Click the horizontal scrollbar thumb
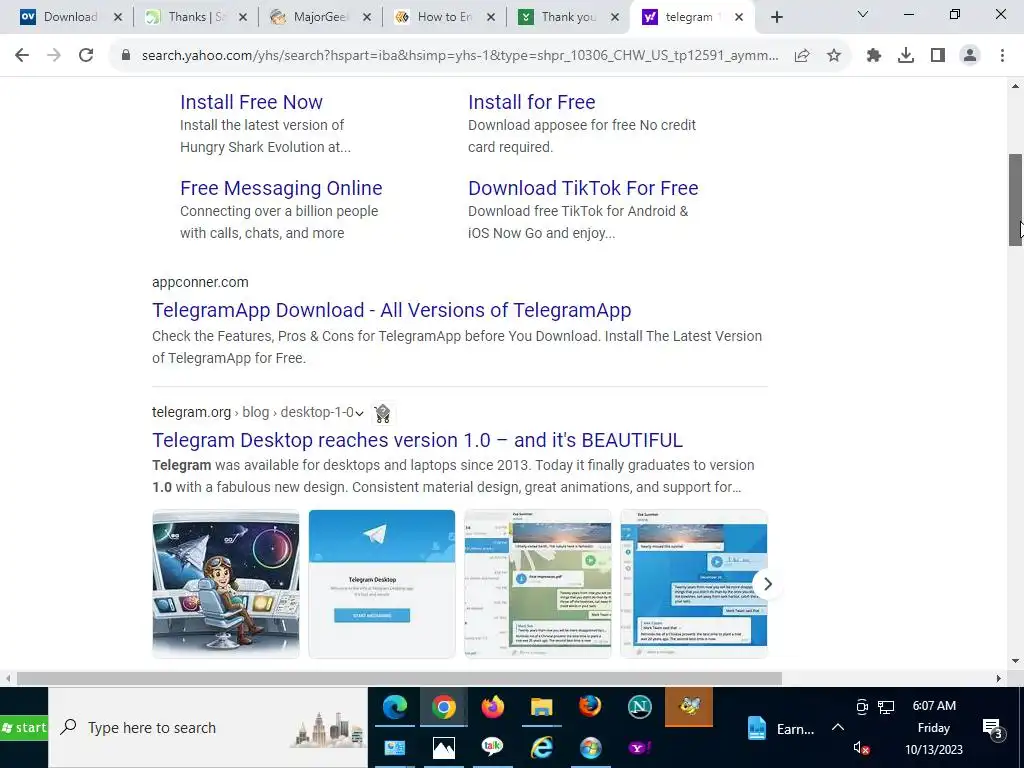The width and height of the screenshot is (1024, 768). pyautogui.click(x=399, y=679)
